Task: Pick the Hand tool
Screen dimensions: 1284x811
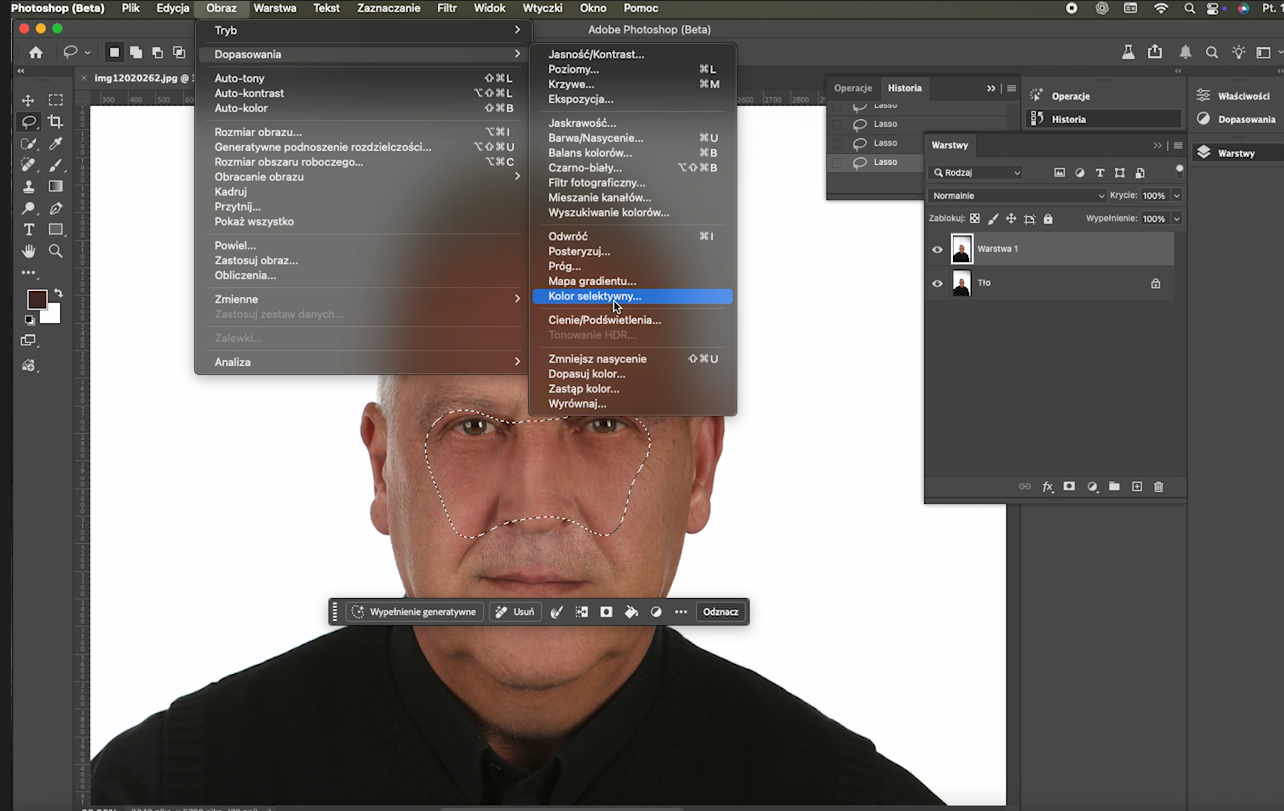Action: (28, 251)
